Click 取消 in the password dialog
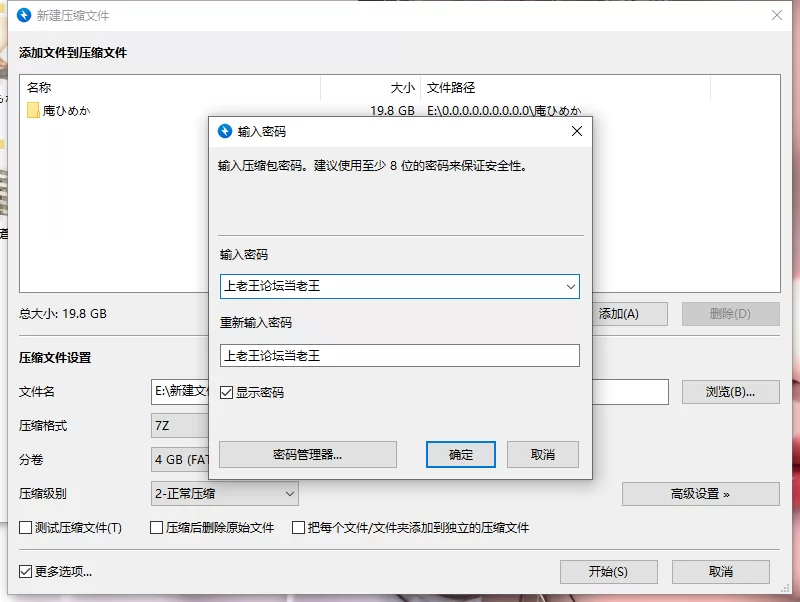Screen dimensions: 800x602 click(x=543, y=455)
